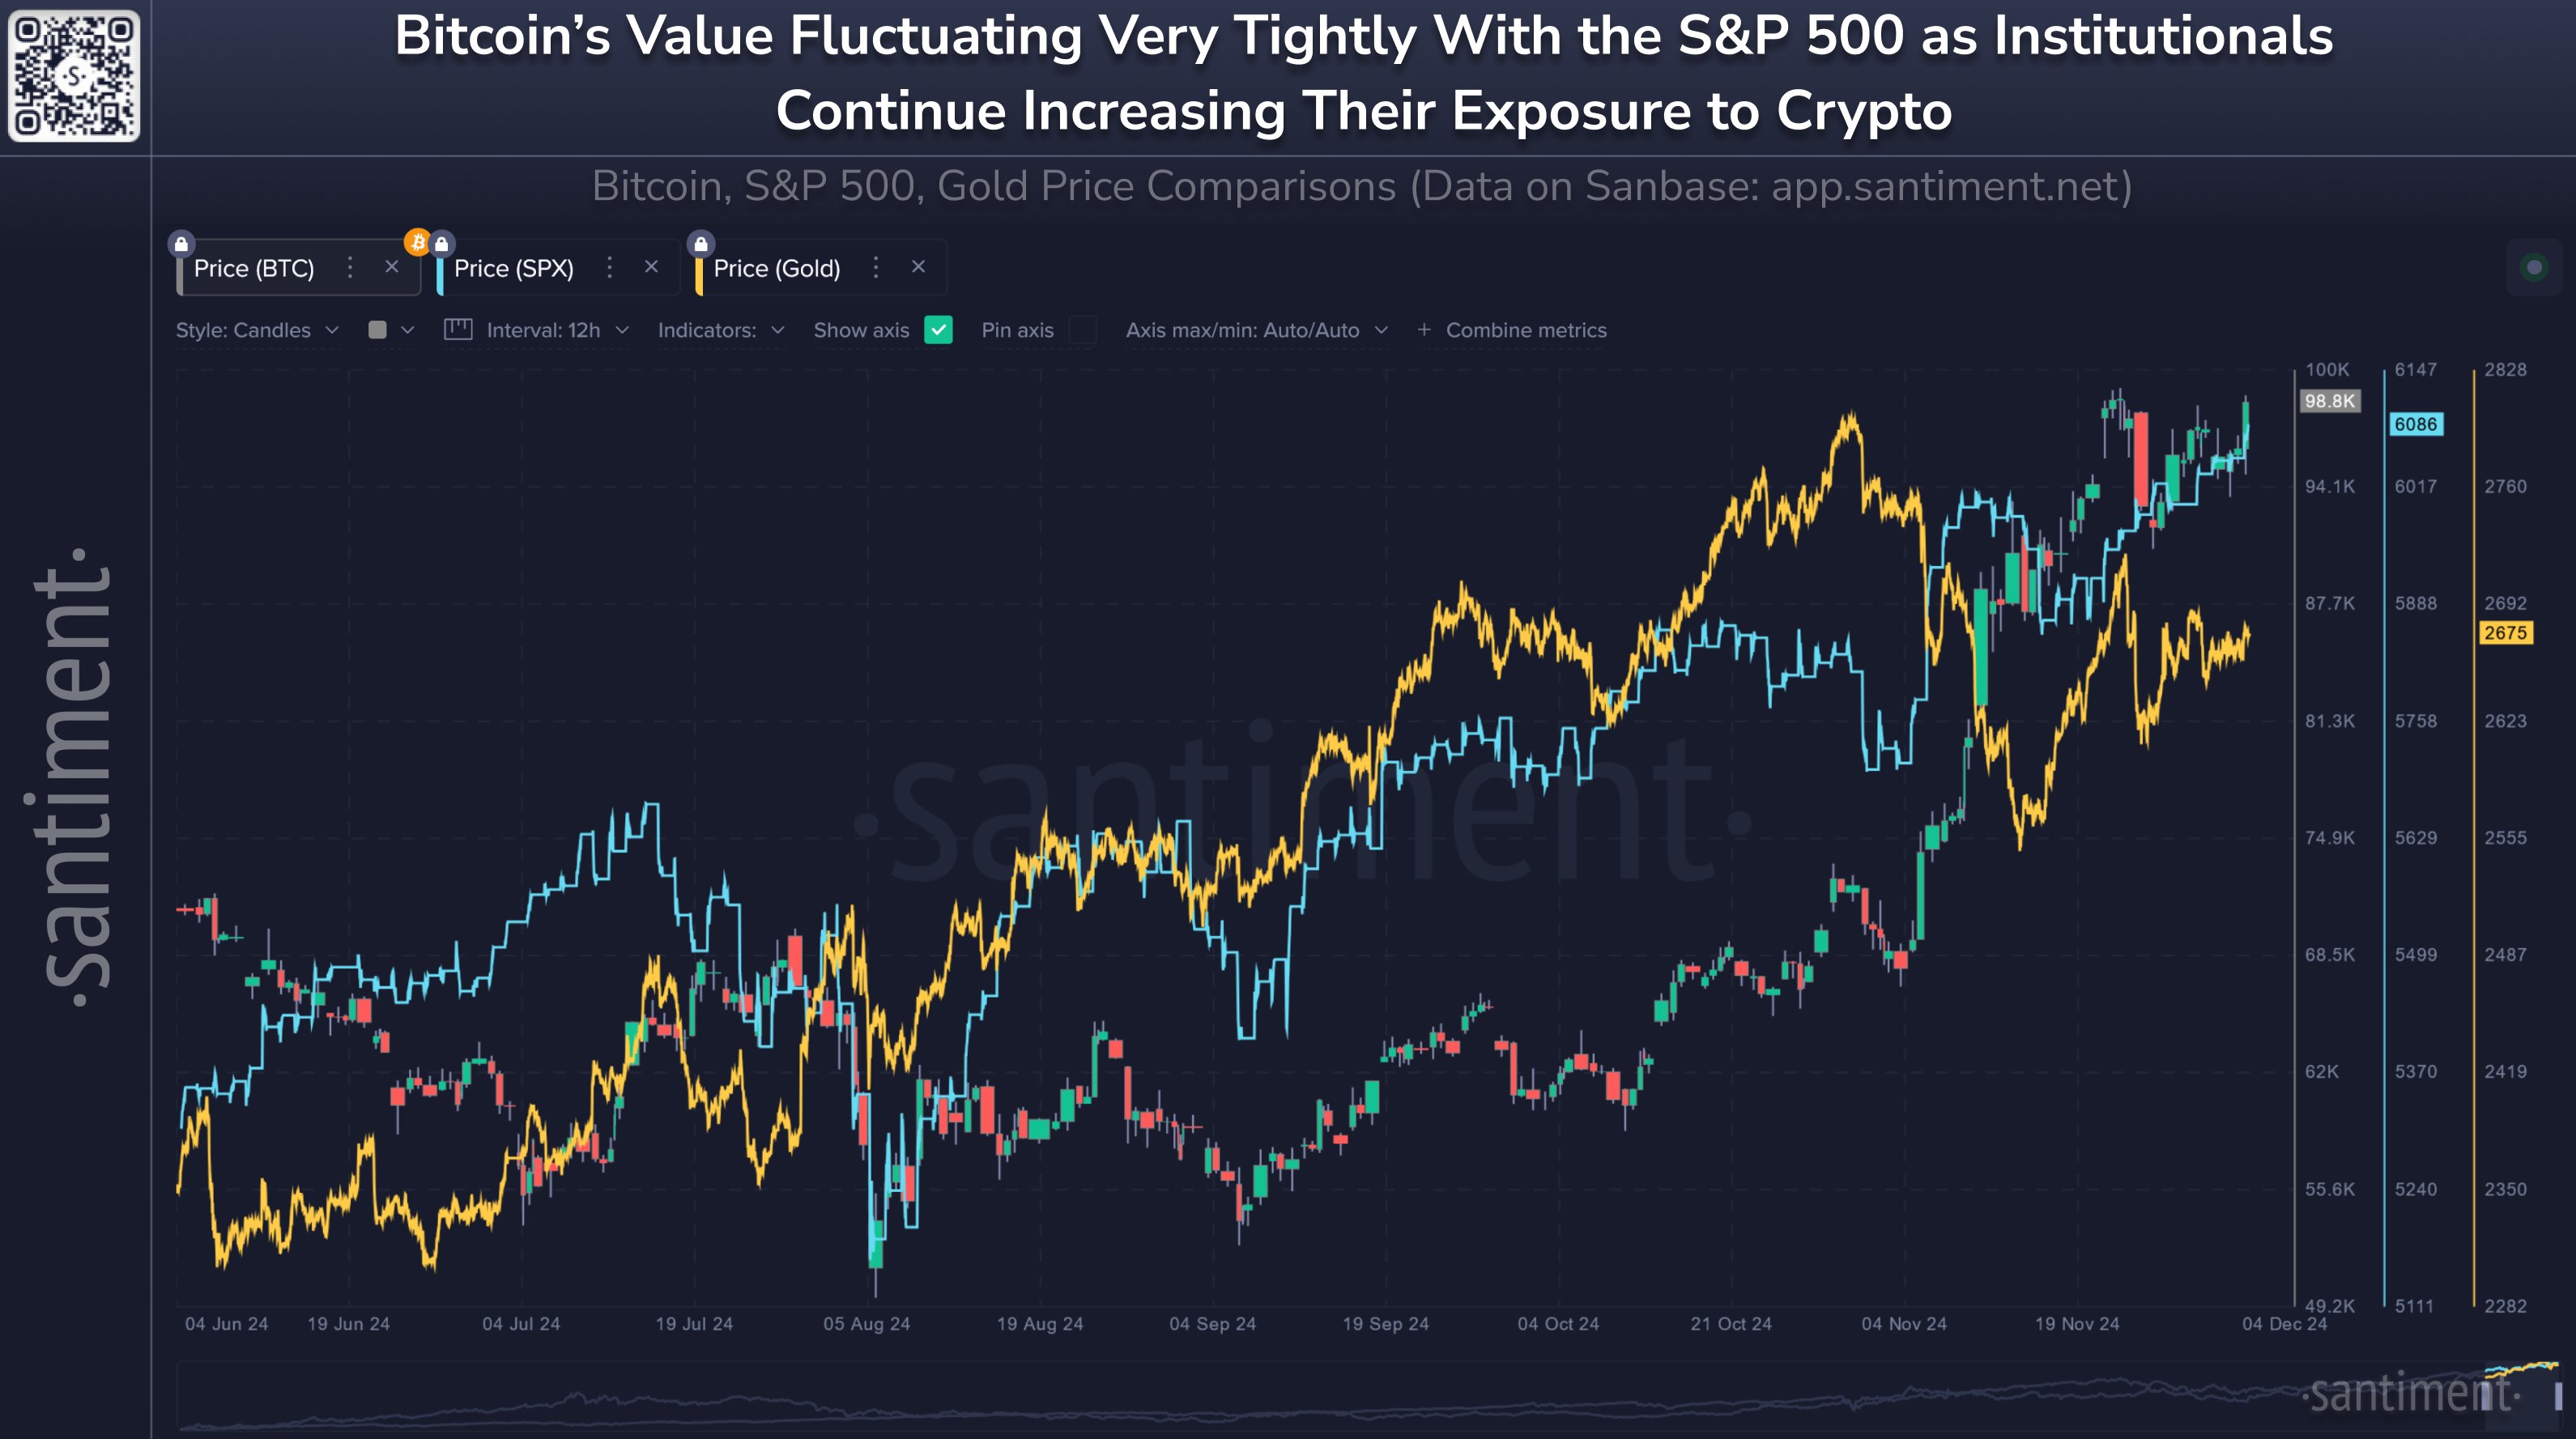This screenshot has width=2576, height=1439.
Task: Click the lock icon on Price (BTC)
Action: coord(181,244)
